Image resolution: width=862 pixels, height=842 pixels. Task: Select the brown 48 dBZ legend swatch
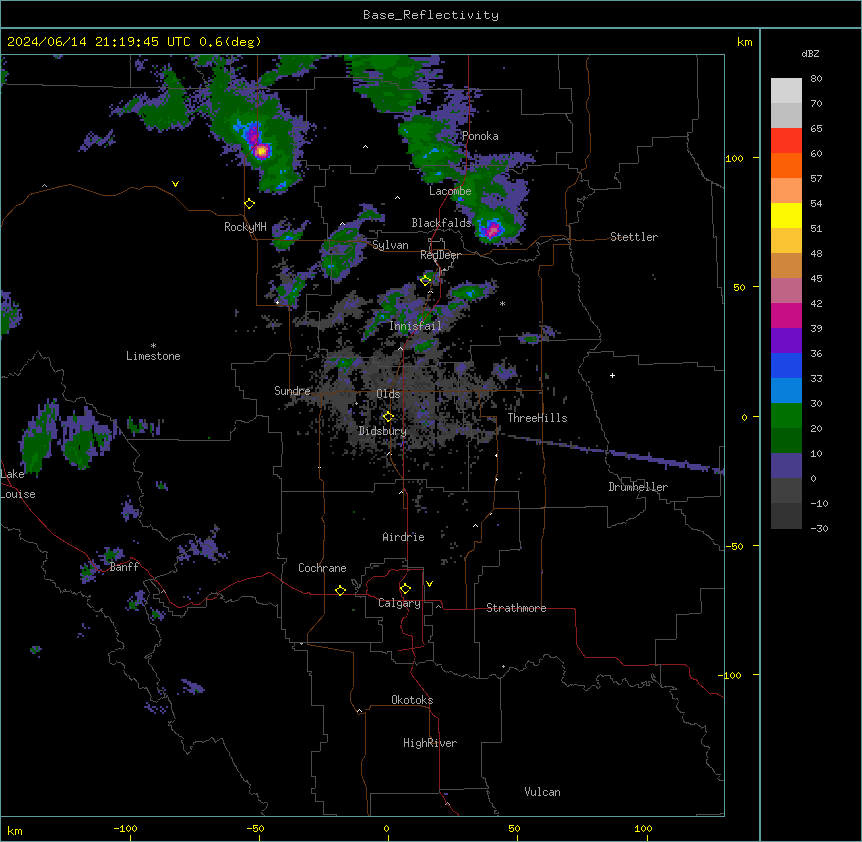coord(786,265)
